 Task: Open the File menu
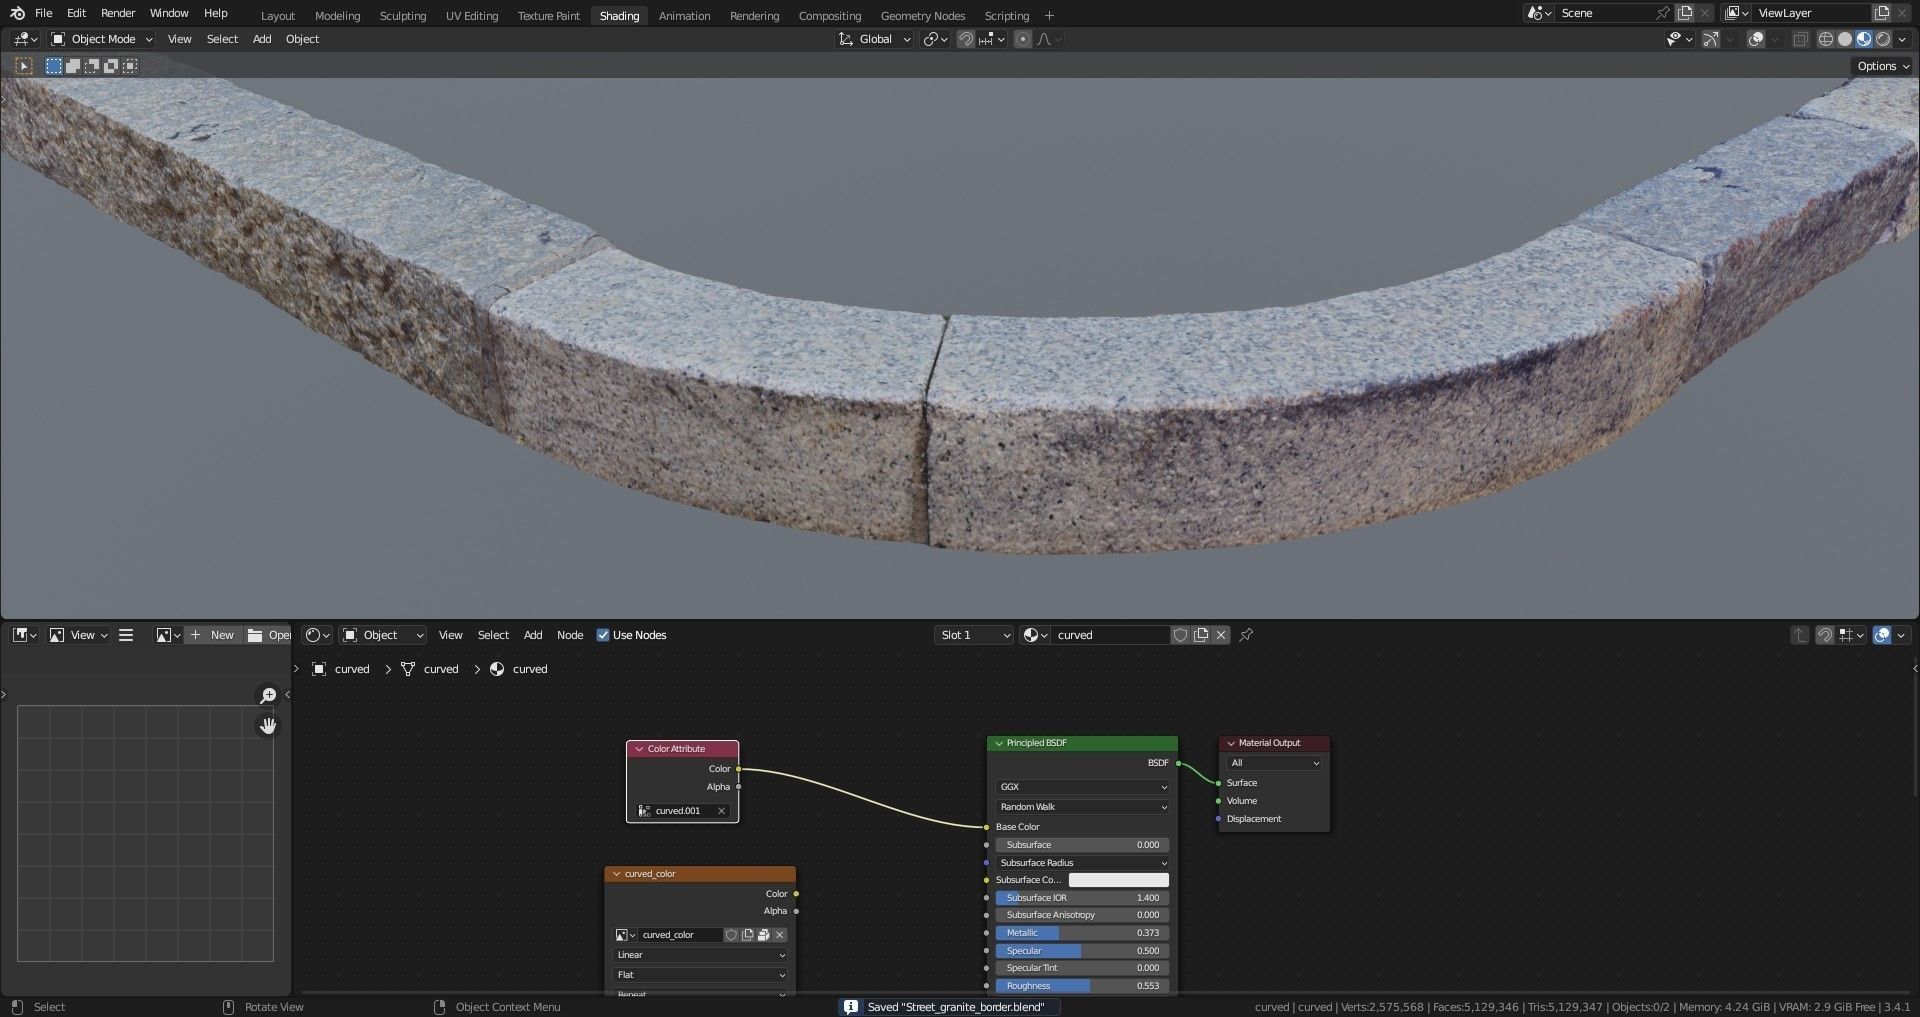click(x=43, y=13)
